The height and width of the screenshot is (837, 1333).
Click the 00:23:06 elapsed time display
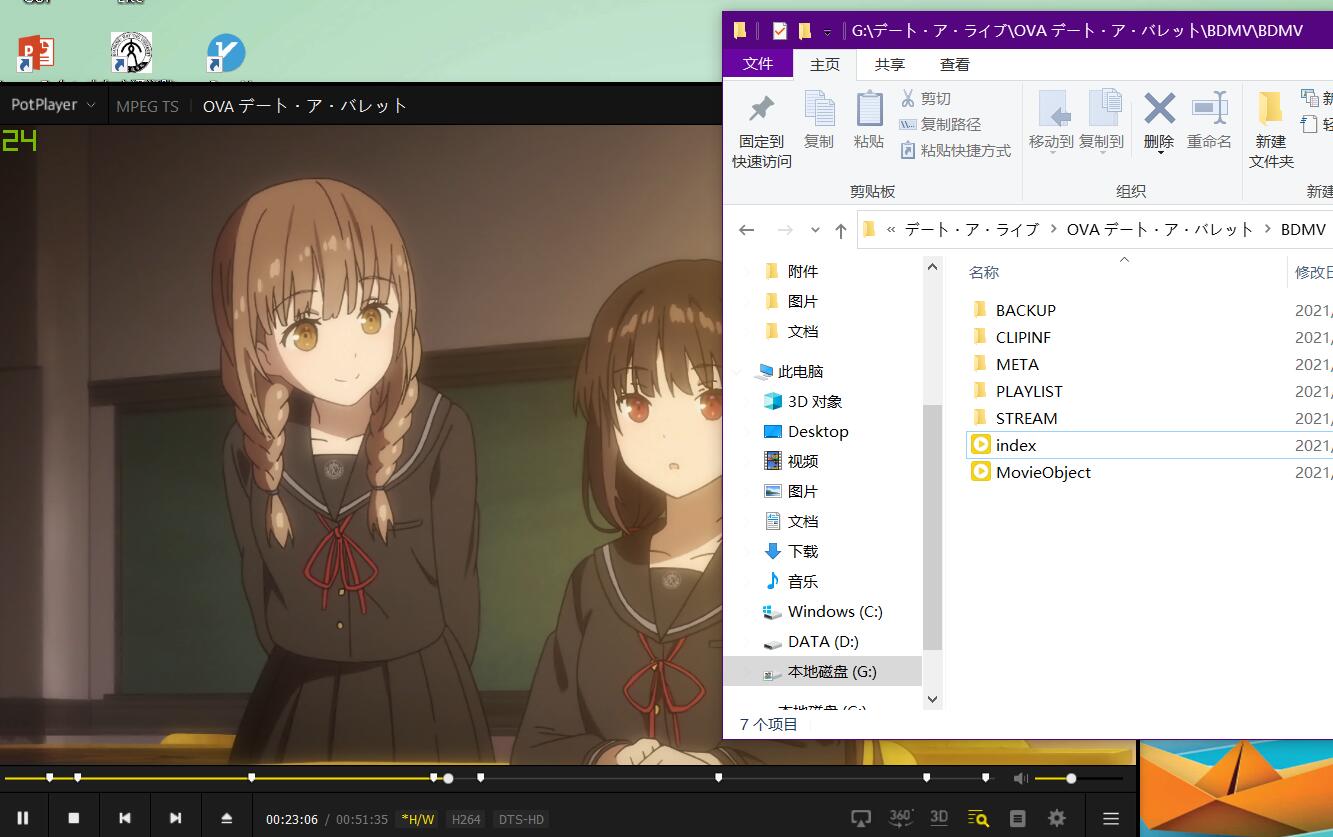[292, 819]
